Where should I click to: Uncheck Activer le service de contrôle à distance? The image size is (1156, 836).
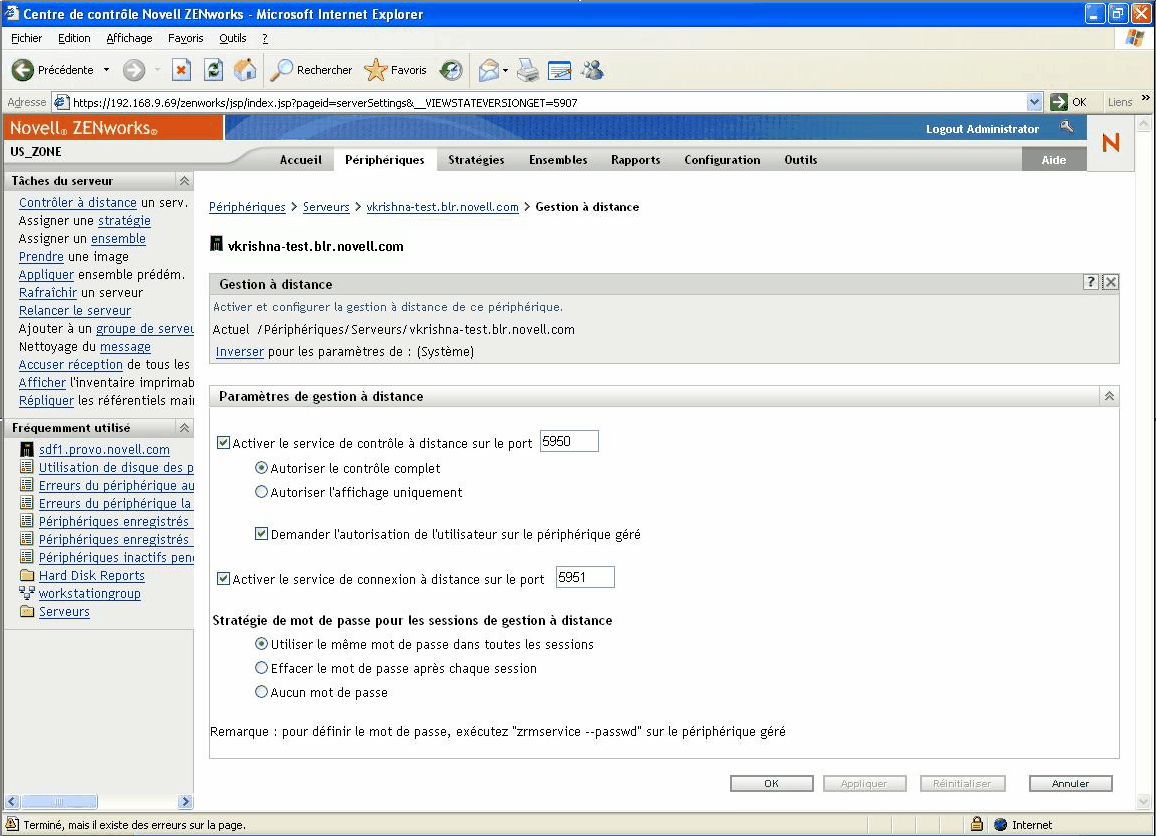[x=222, y=440]
